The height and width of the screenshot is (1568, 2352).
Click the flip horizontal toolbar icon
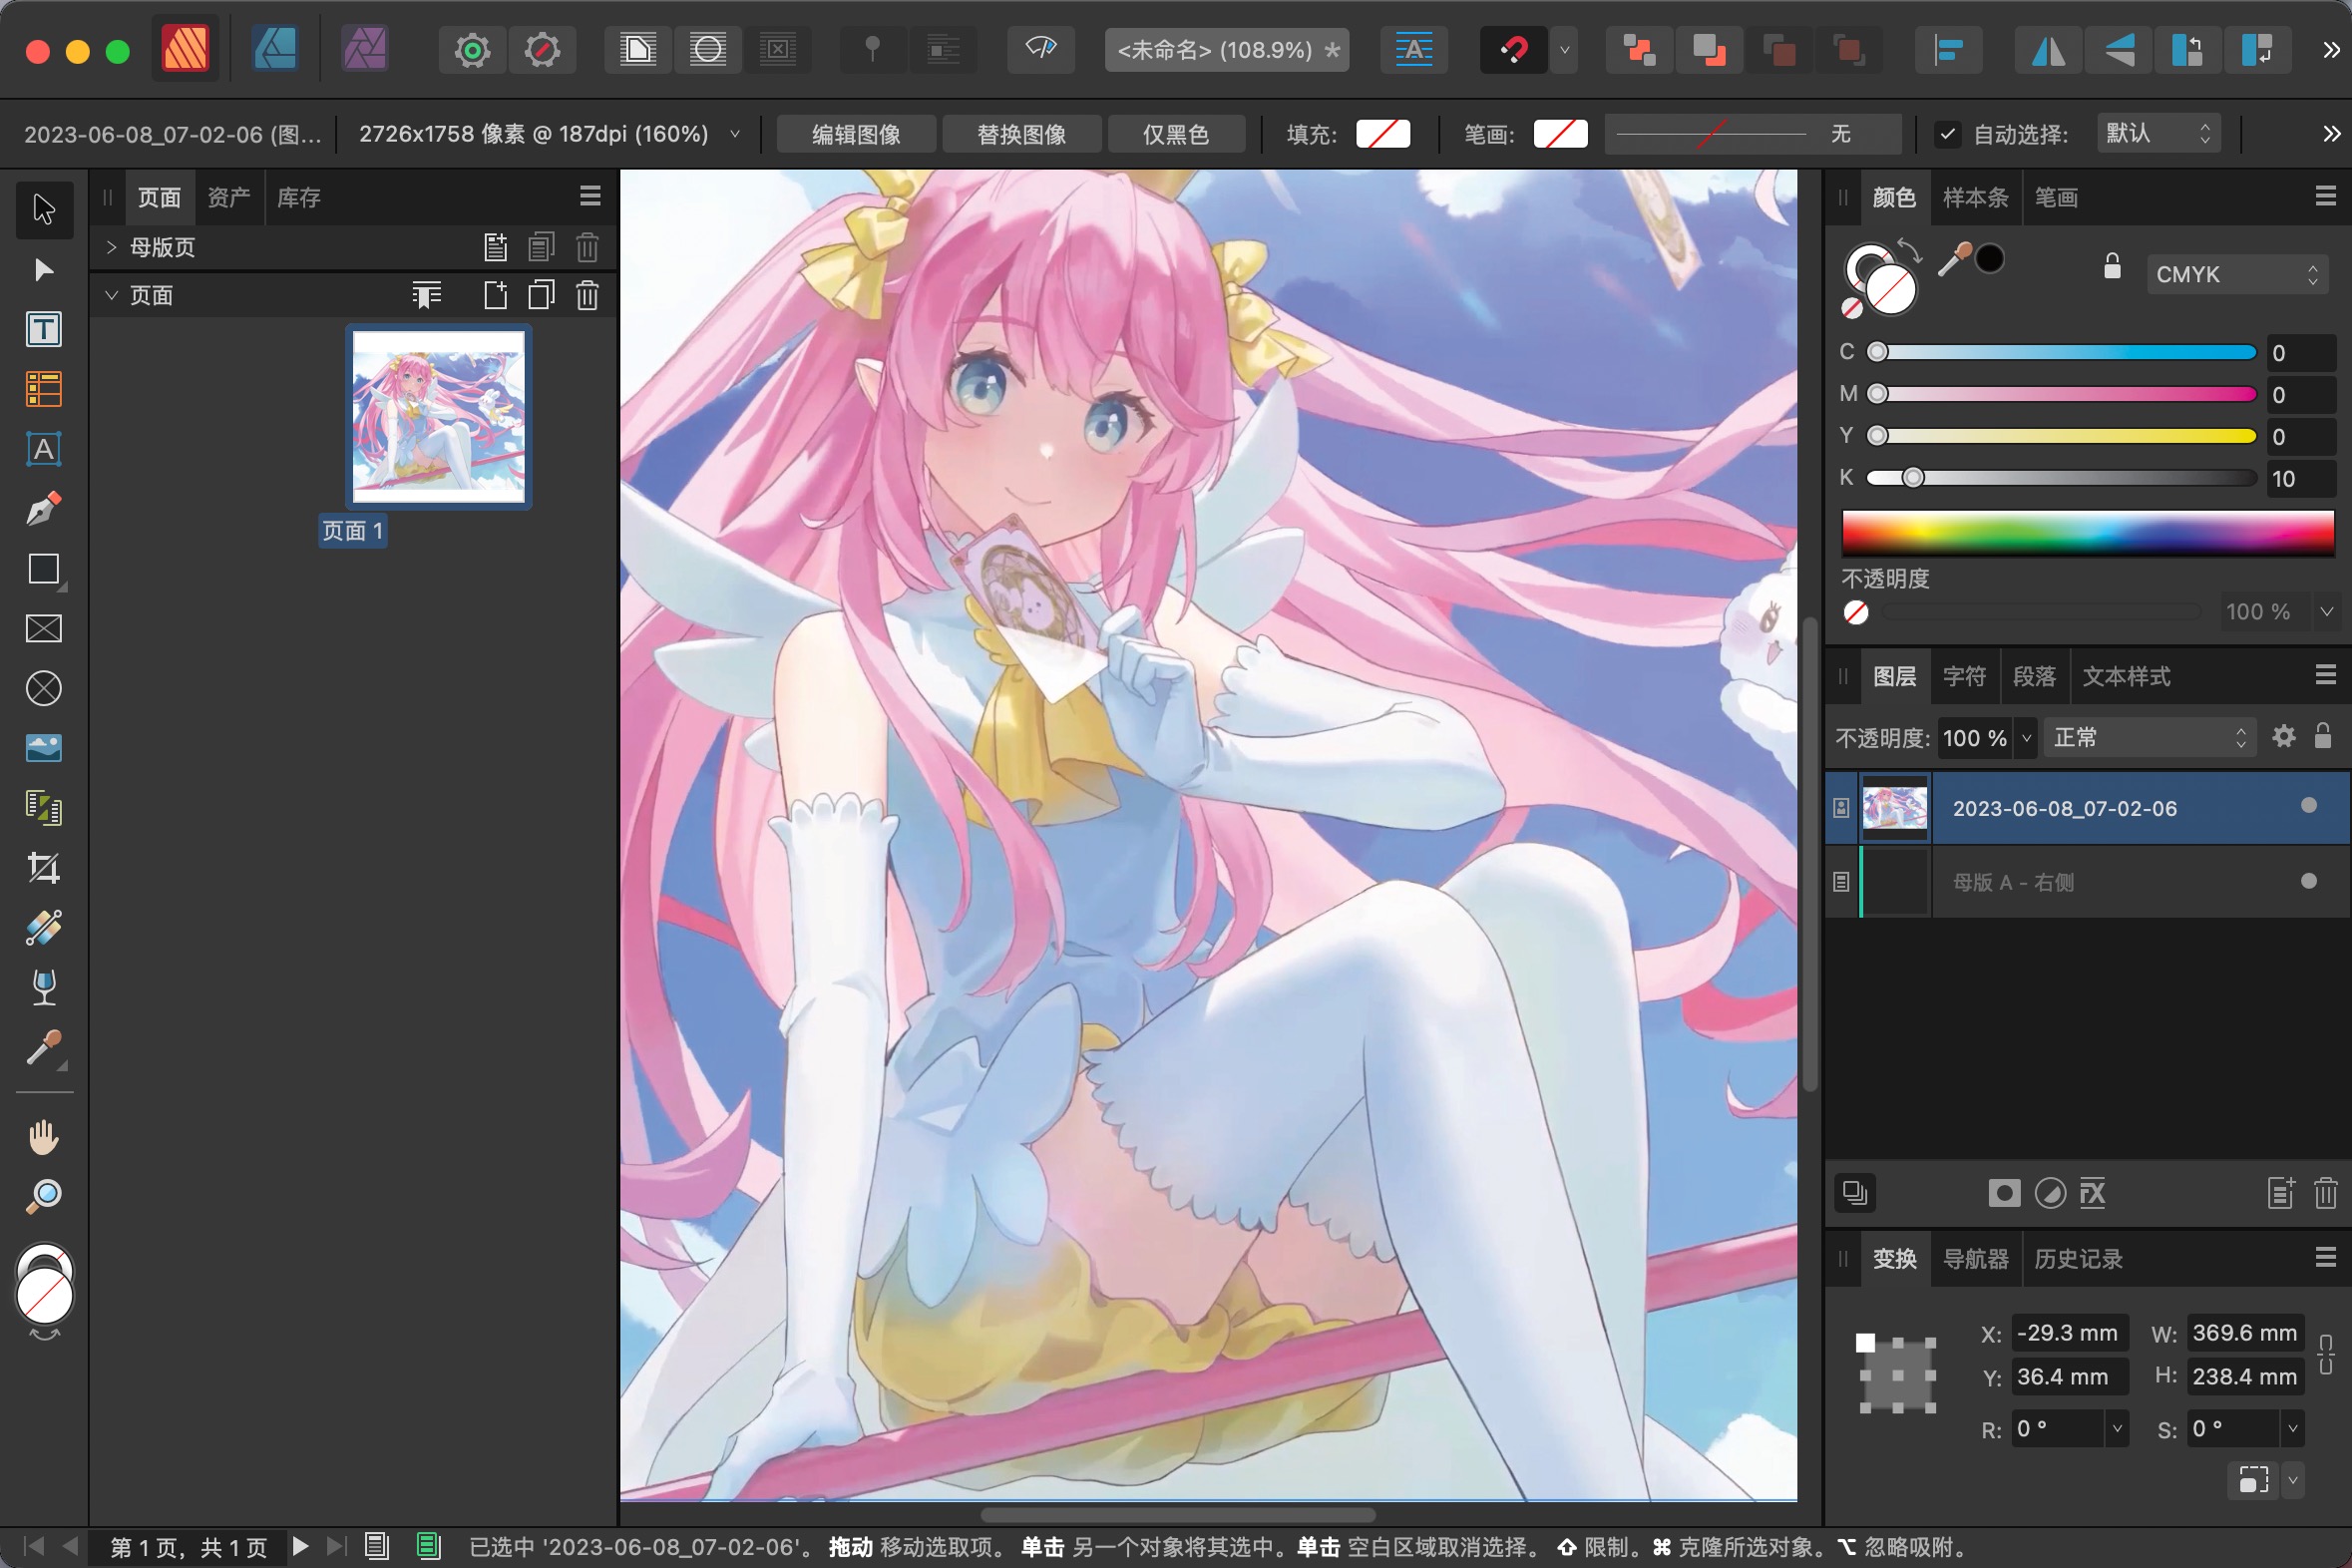pos(2049,49)
